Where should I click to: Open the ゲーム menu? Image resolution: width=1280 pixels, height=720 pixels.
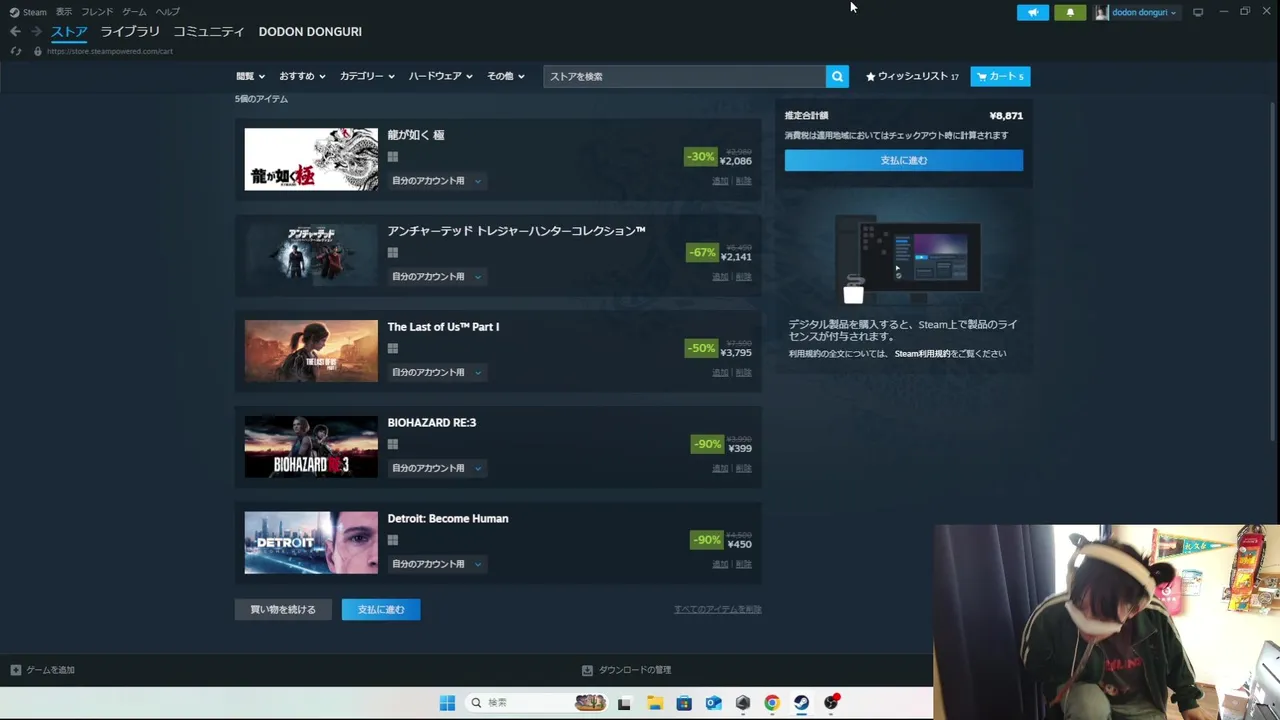tap(134, 12)
